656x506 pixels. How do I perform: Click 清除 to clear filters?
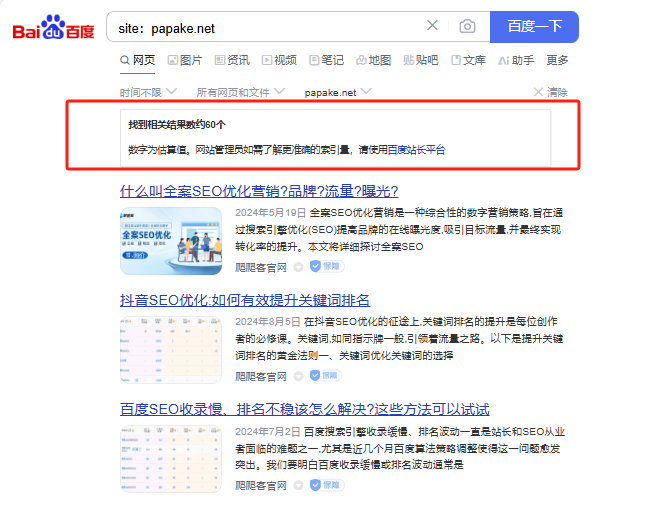pos(551,92)
